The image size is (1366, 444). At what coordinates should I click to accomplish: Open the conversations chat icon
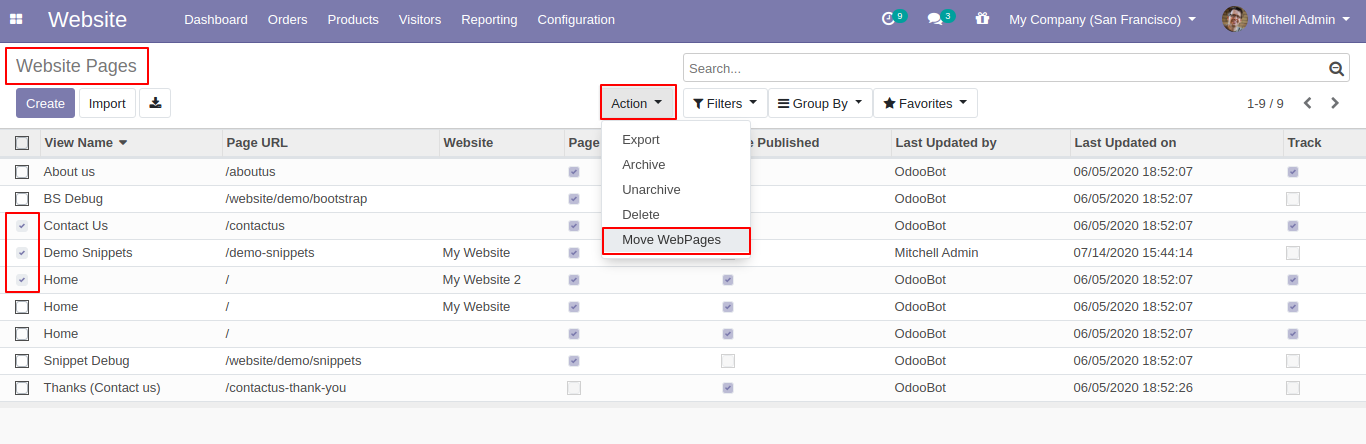click(x=935, y=19)
